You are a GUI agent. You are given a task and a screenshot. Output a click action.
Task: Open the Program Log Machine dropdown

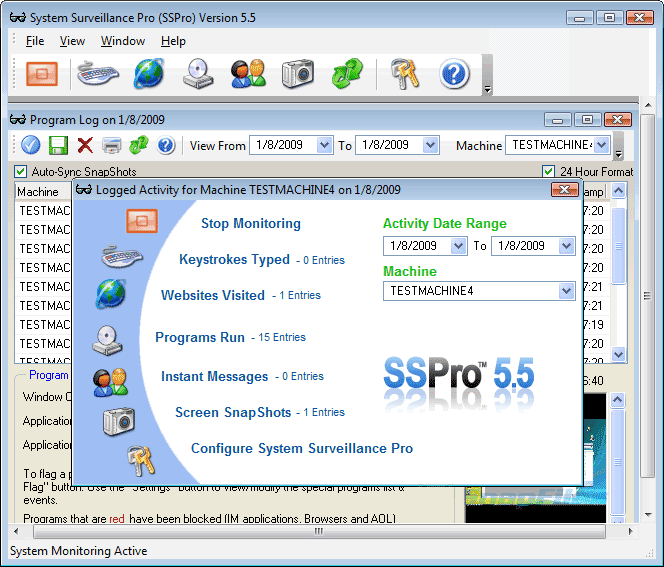pos(601,145)
